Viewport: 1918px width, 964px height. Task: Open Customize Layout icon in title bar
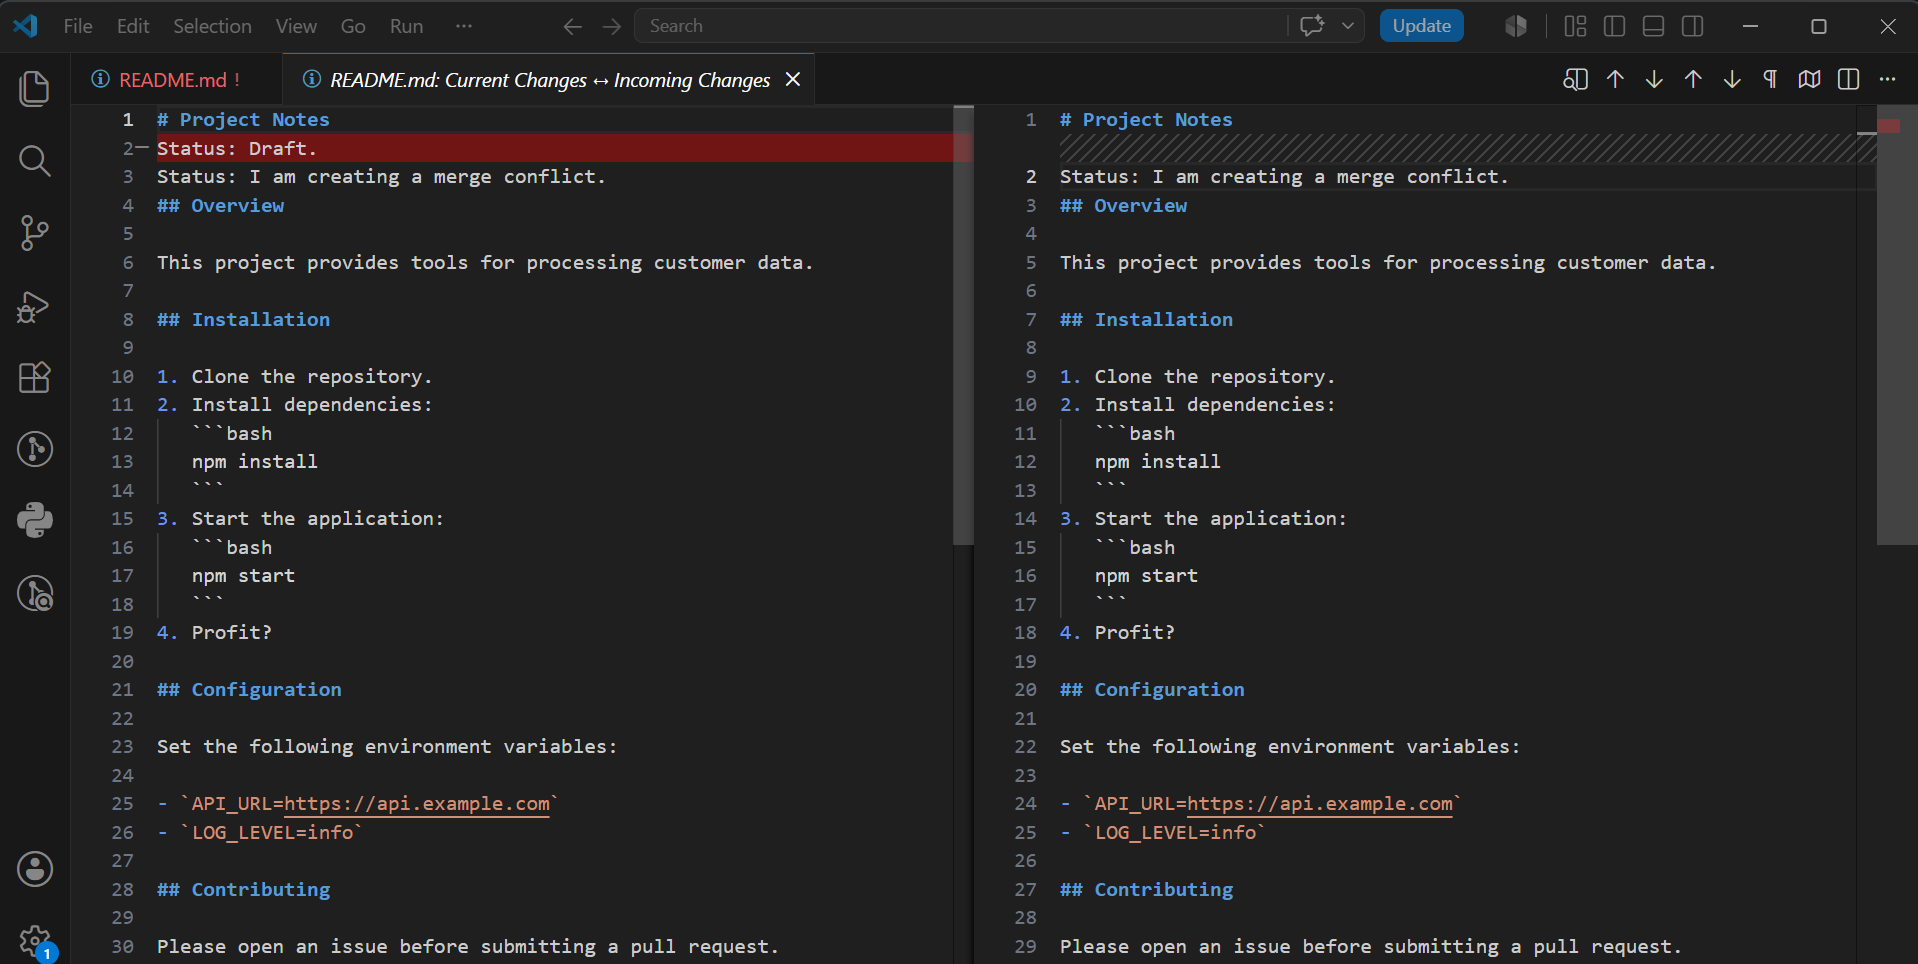[1575, 26]
